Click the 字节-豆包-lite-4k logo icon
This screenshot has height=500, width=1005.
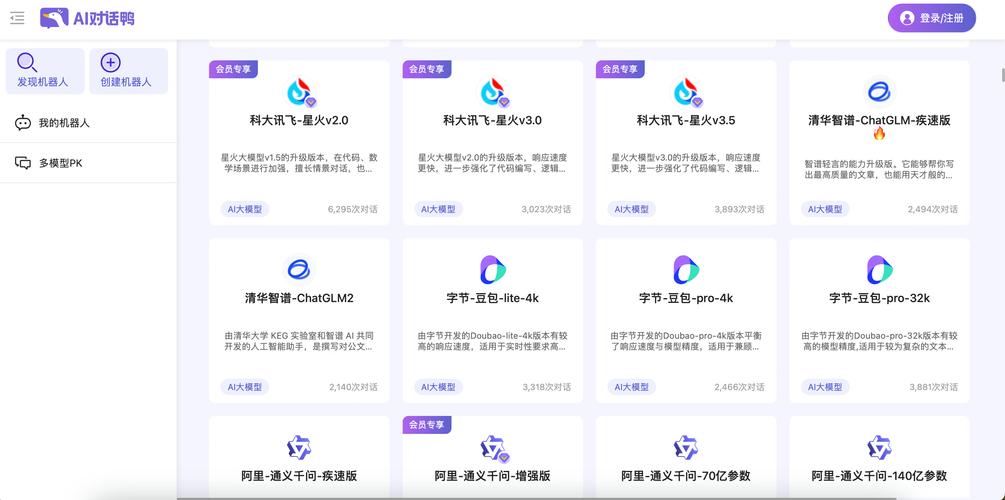click(x=493, y=270)
